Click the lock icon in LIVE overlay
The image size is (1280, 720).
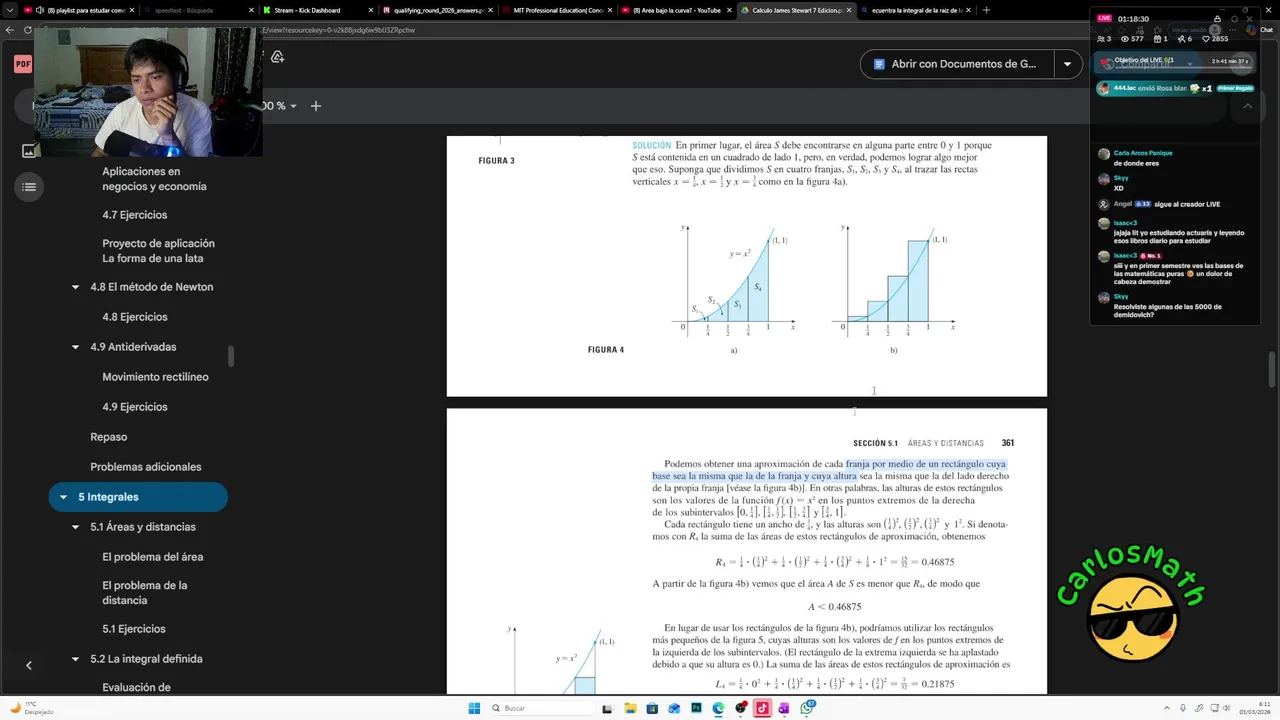[x=1217, y=19]
